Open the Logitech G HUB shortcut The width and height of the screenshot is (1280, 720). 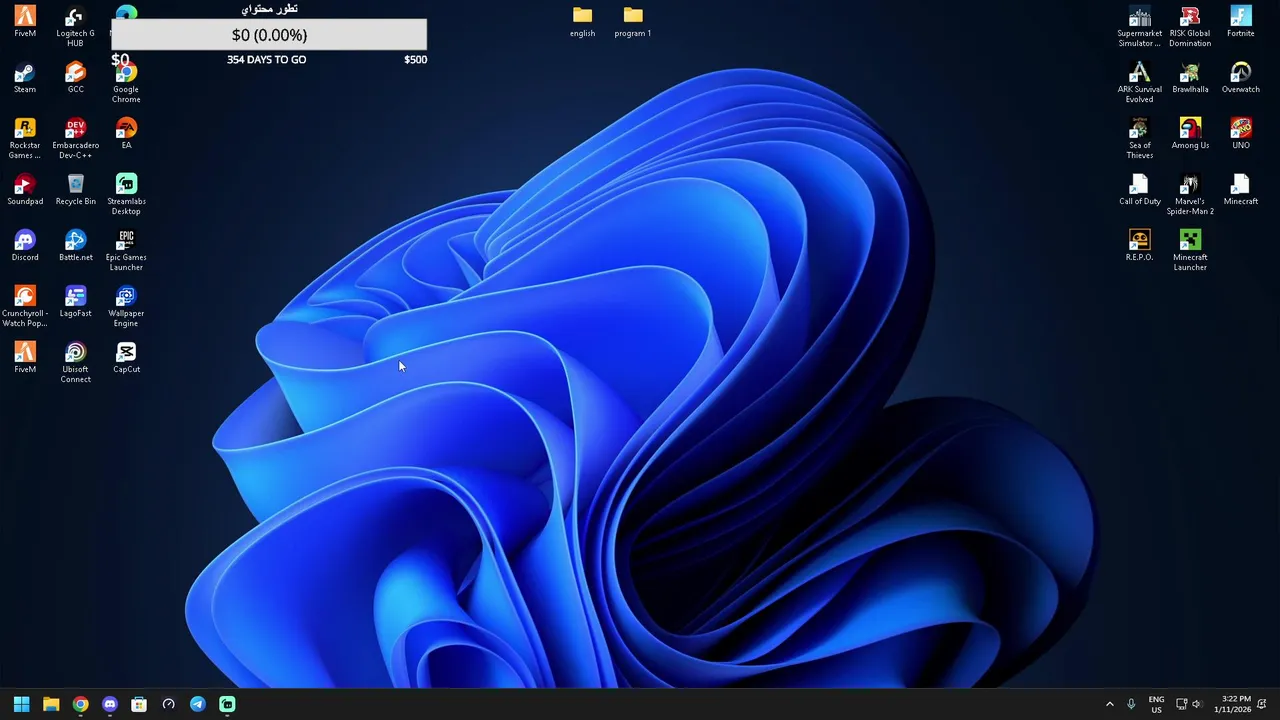[75, 27]
